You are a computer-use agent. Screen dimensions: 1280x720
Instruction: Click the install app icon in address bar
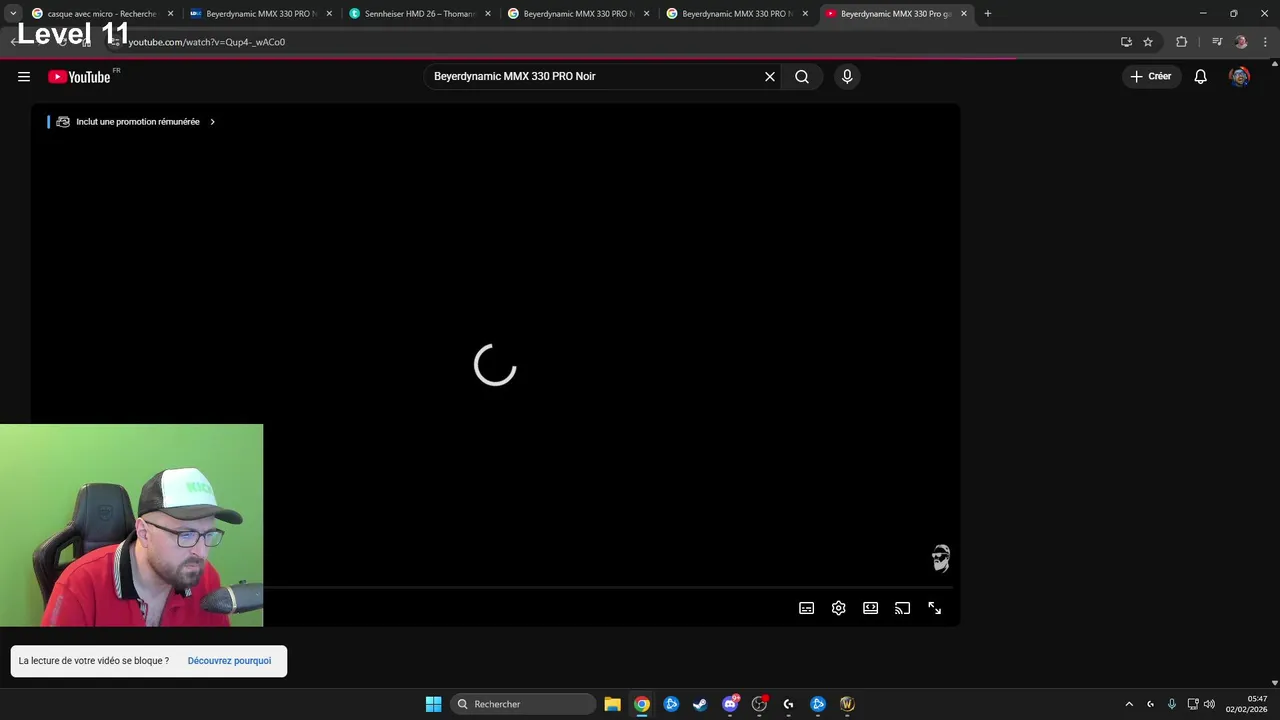coord(1126,42)
